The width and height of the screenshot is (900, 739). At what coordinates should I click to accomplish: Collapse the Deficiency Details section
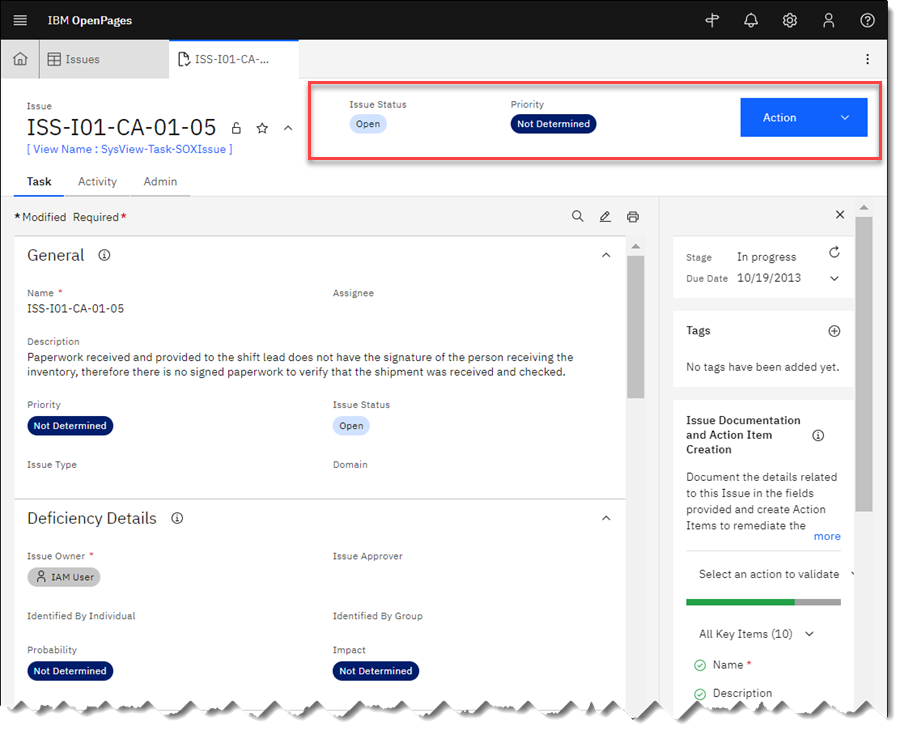click(606, 518)
